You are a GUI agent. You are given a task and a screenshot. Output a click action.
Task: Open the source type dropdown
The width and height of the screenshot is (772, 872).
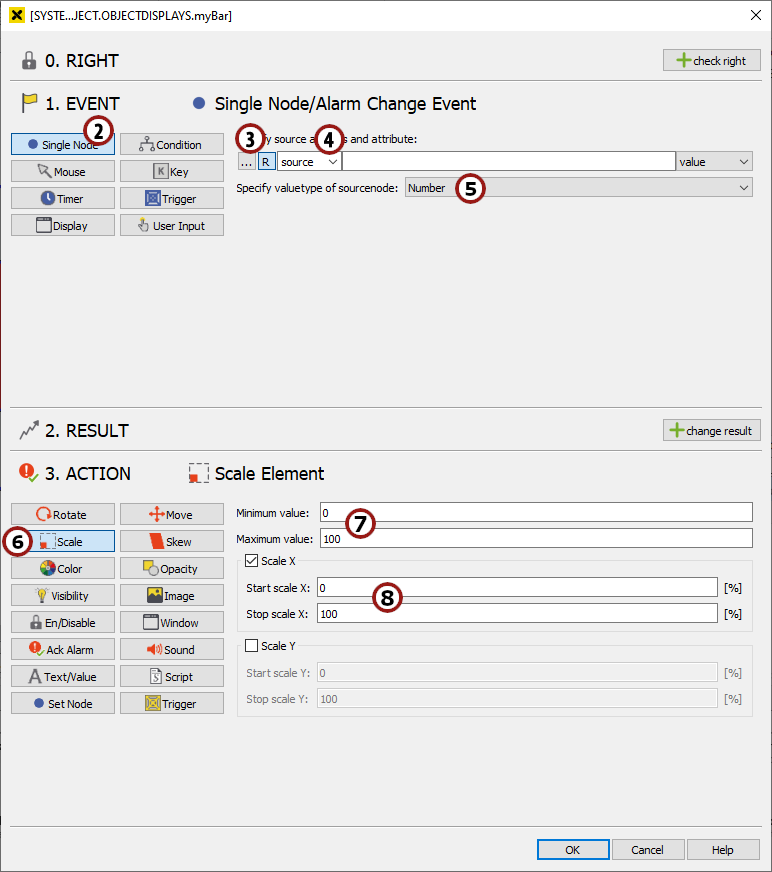click(309, 162)
